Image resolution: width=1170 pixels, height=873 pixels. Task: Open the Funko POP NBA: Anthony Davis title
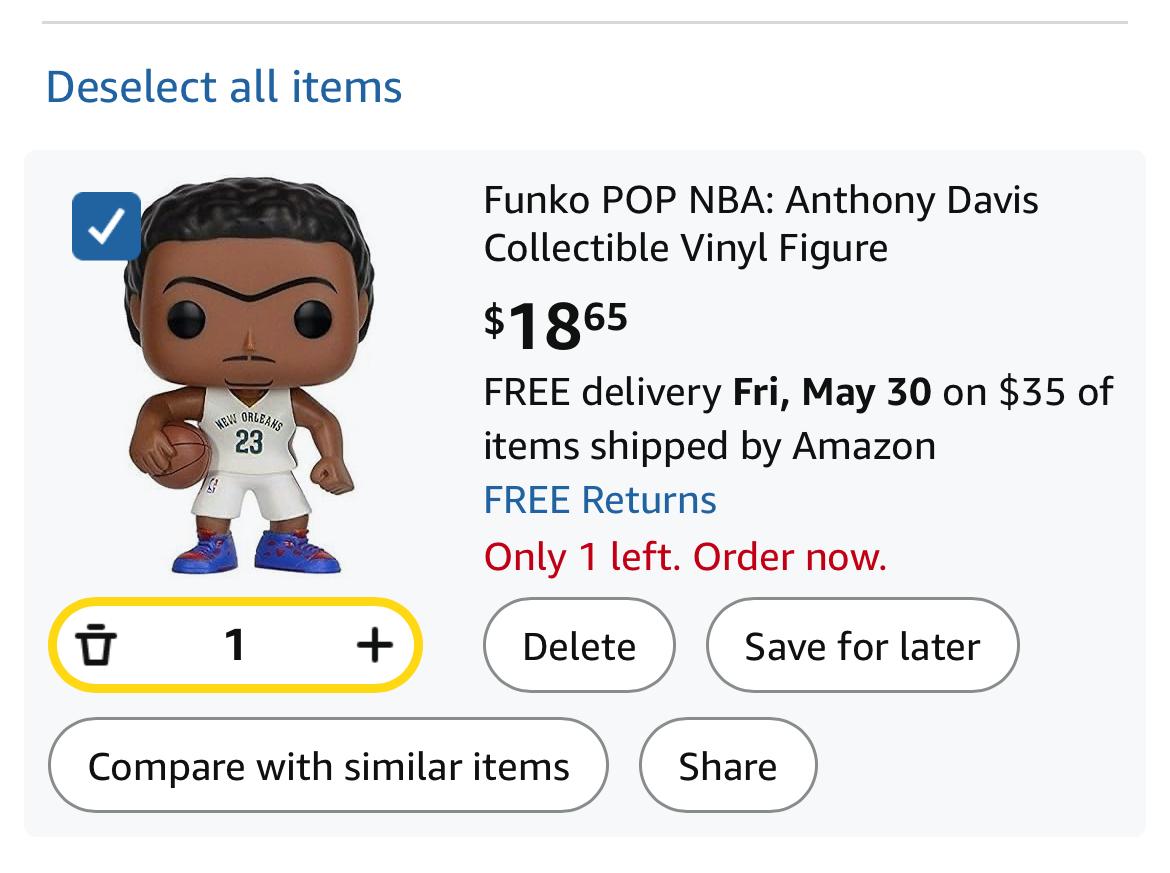click(761, 200)
